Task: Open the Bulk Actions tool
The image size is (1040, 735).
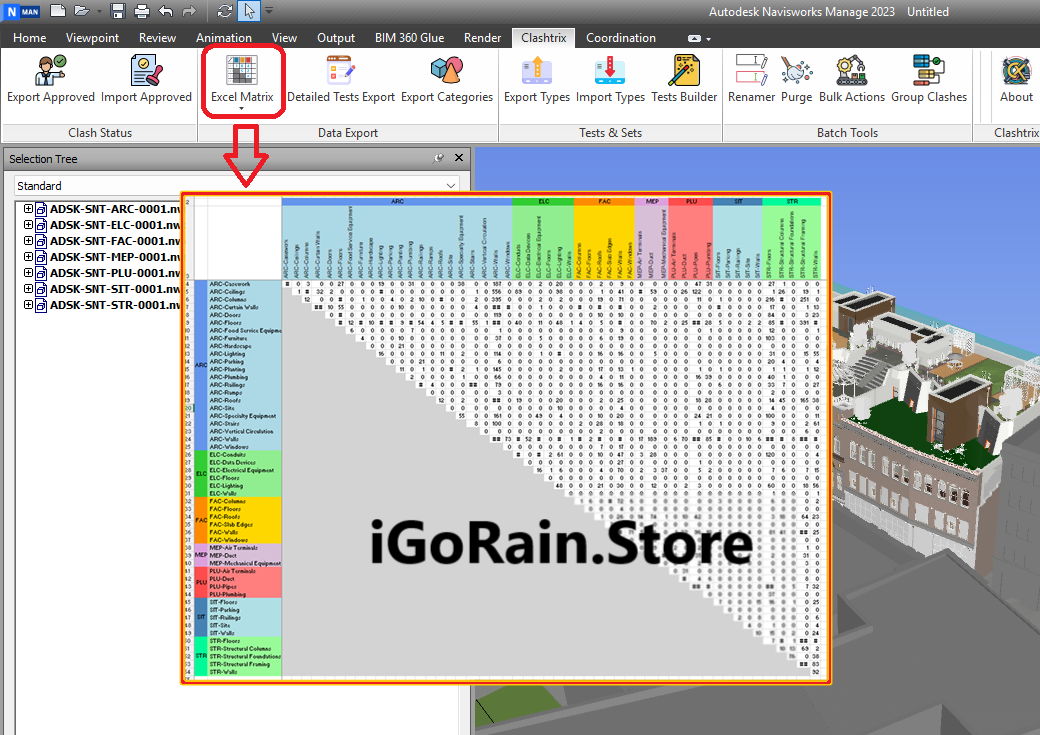Action: coord(851,78)
